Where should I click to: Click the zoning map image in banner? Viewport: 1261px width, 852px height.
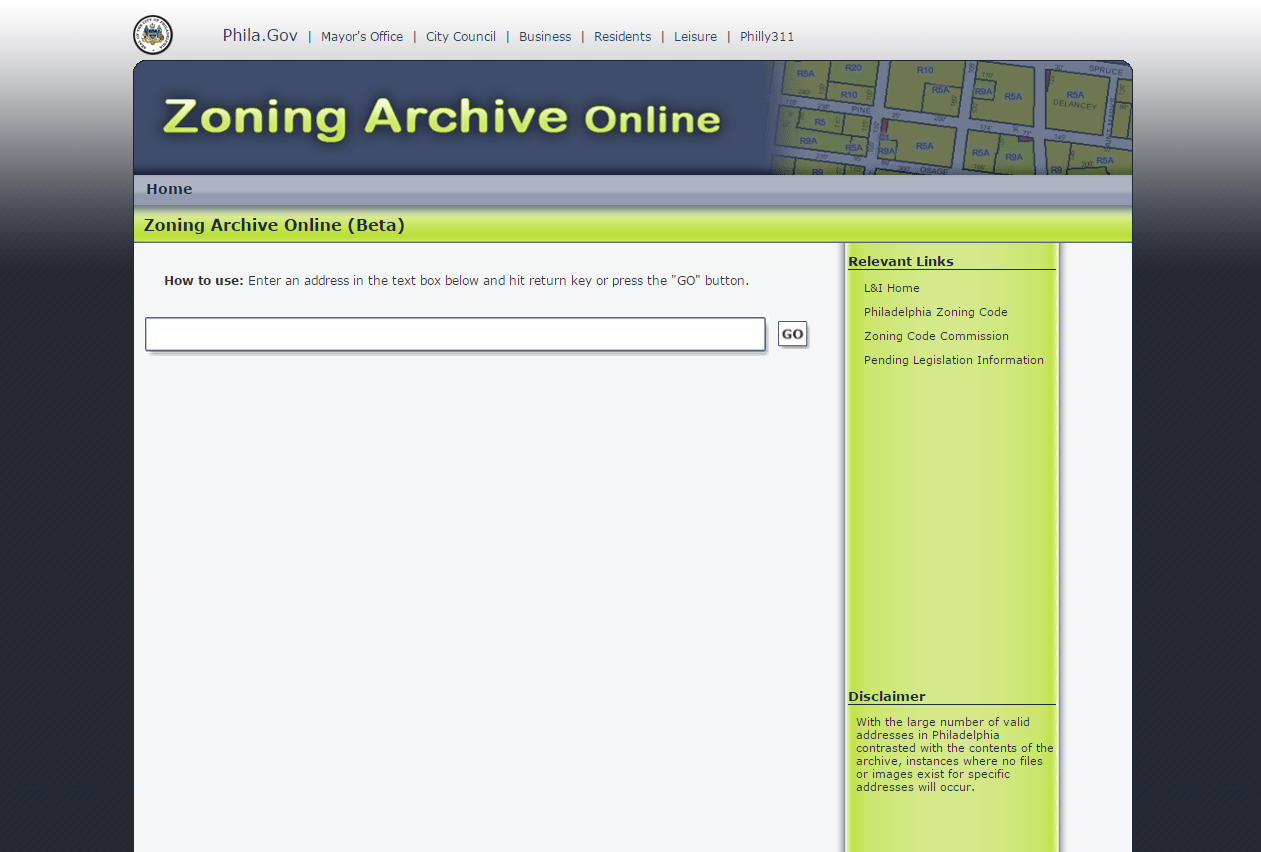[x=952, y=118]
